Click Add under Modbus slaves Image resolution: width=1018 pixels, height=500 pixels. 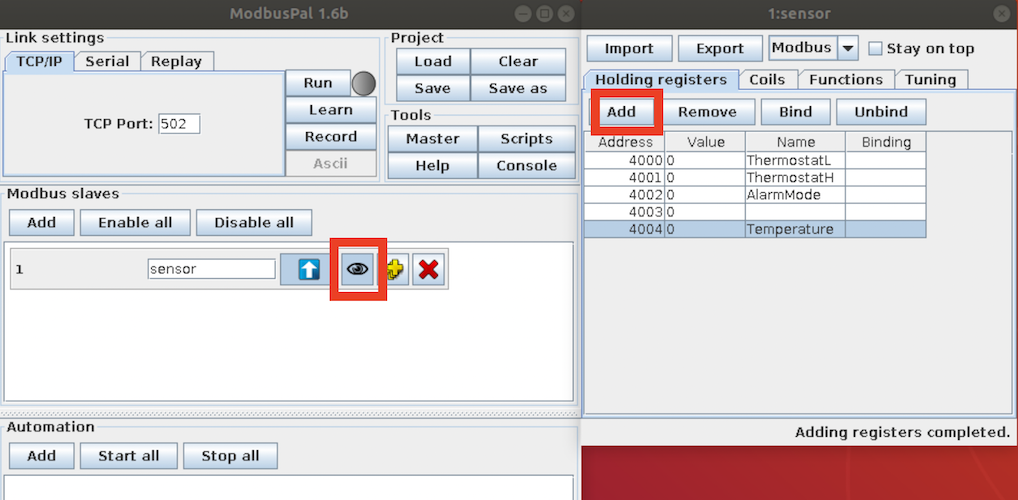click(x=42, y=223)
